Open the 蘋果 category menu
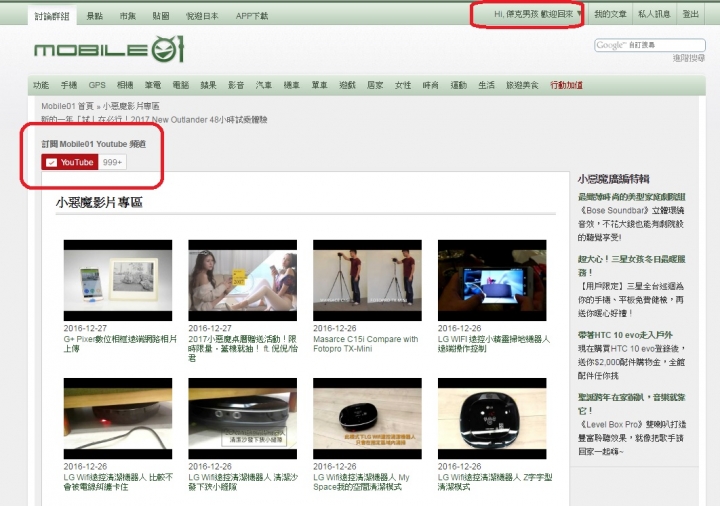Viewport: 720px width, 506px height. (x=208, y=85)
